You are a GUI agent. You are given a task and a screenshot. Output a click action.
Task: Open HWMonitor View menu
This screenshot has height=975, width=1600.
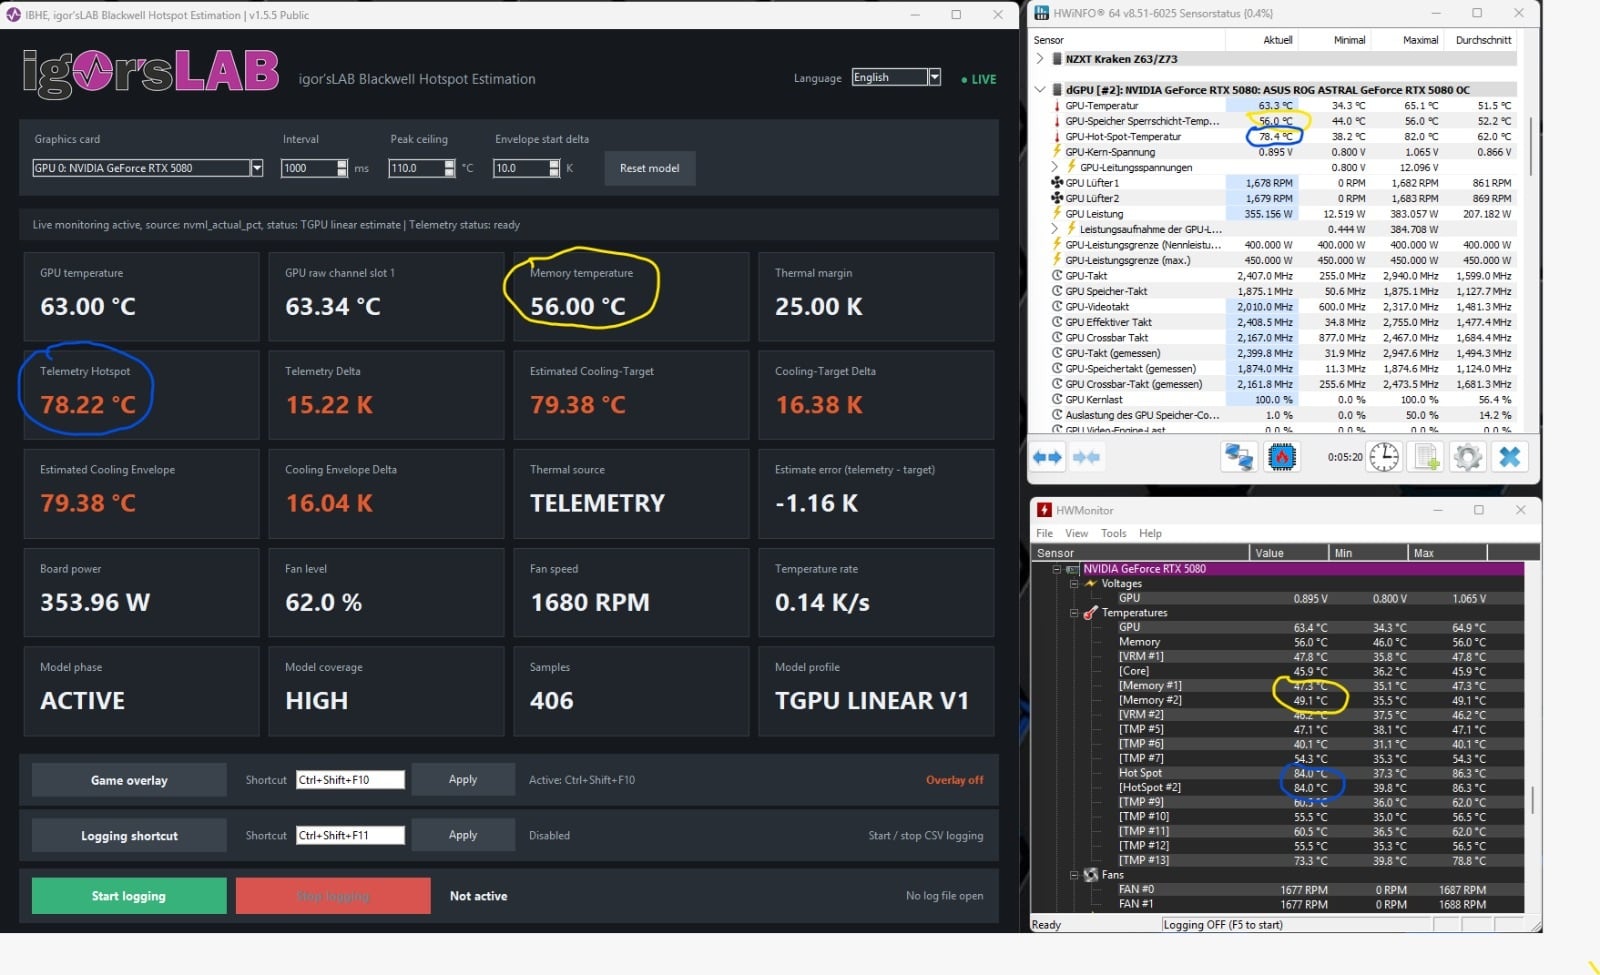coord(1076,533)
